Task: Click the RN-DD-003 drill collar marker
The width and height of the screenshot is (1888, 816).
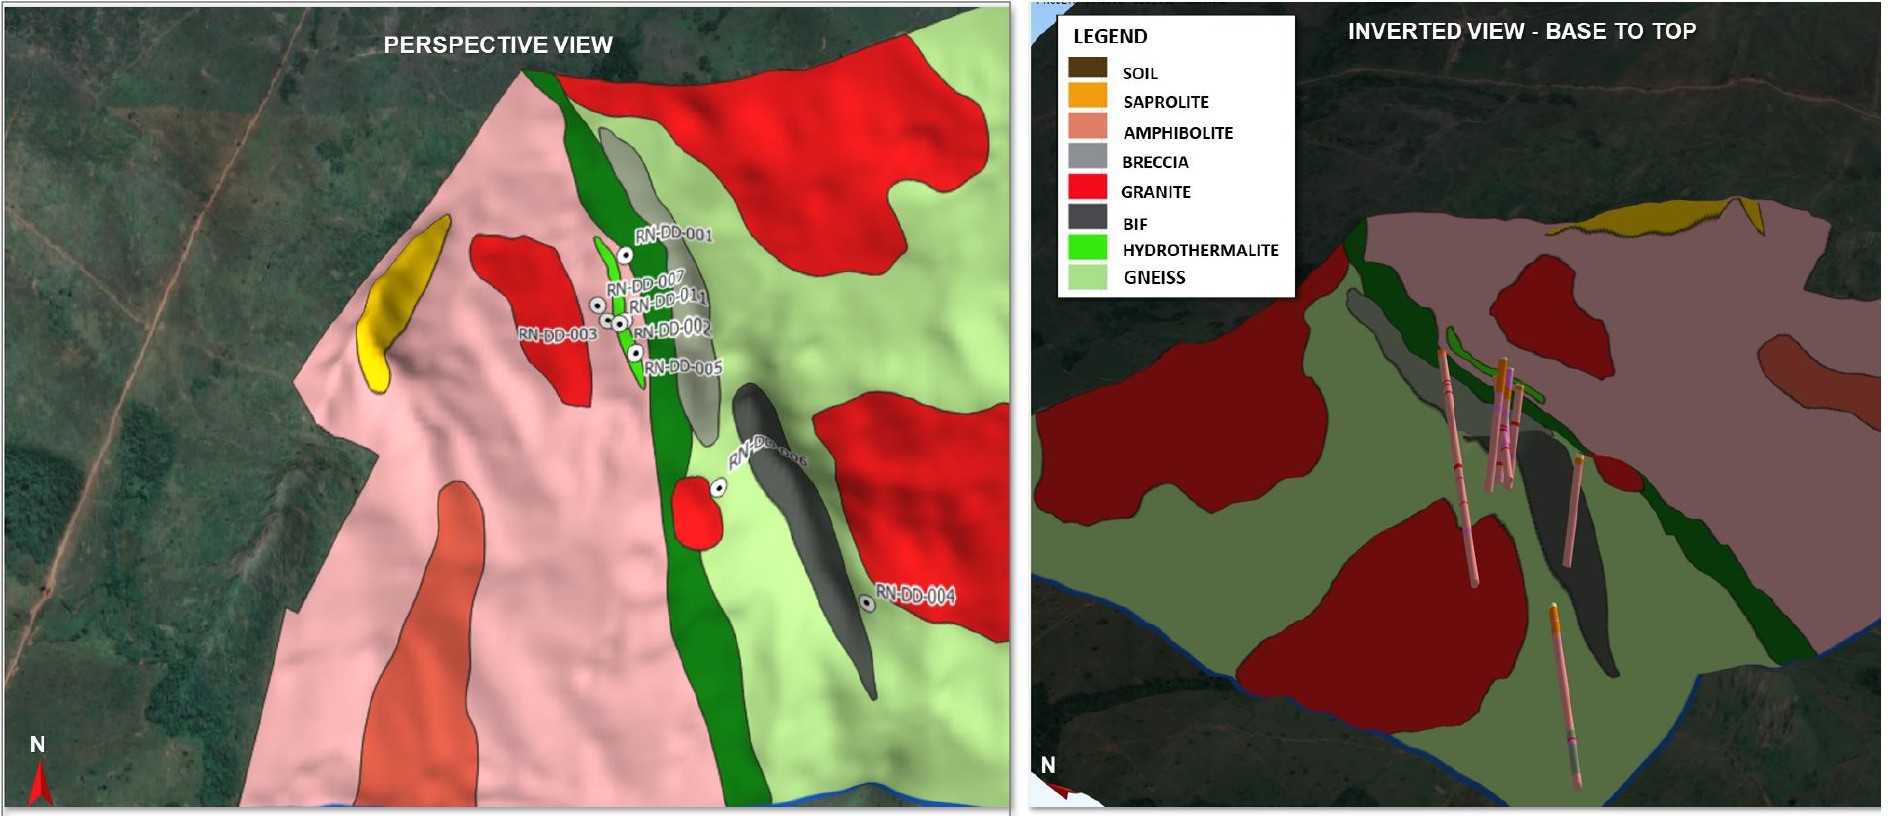Action: coord(597,305)
